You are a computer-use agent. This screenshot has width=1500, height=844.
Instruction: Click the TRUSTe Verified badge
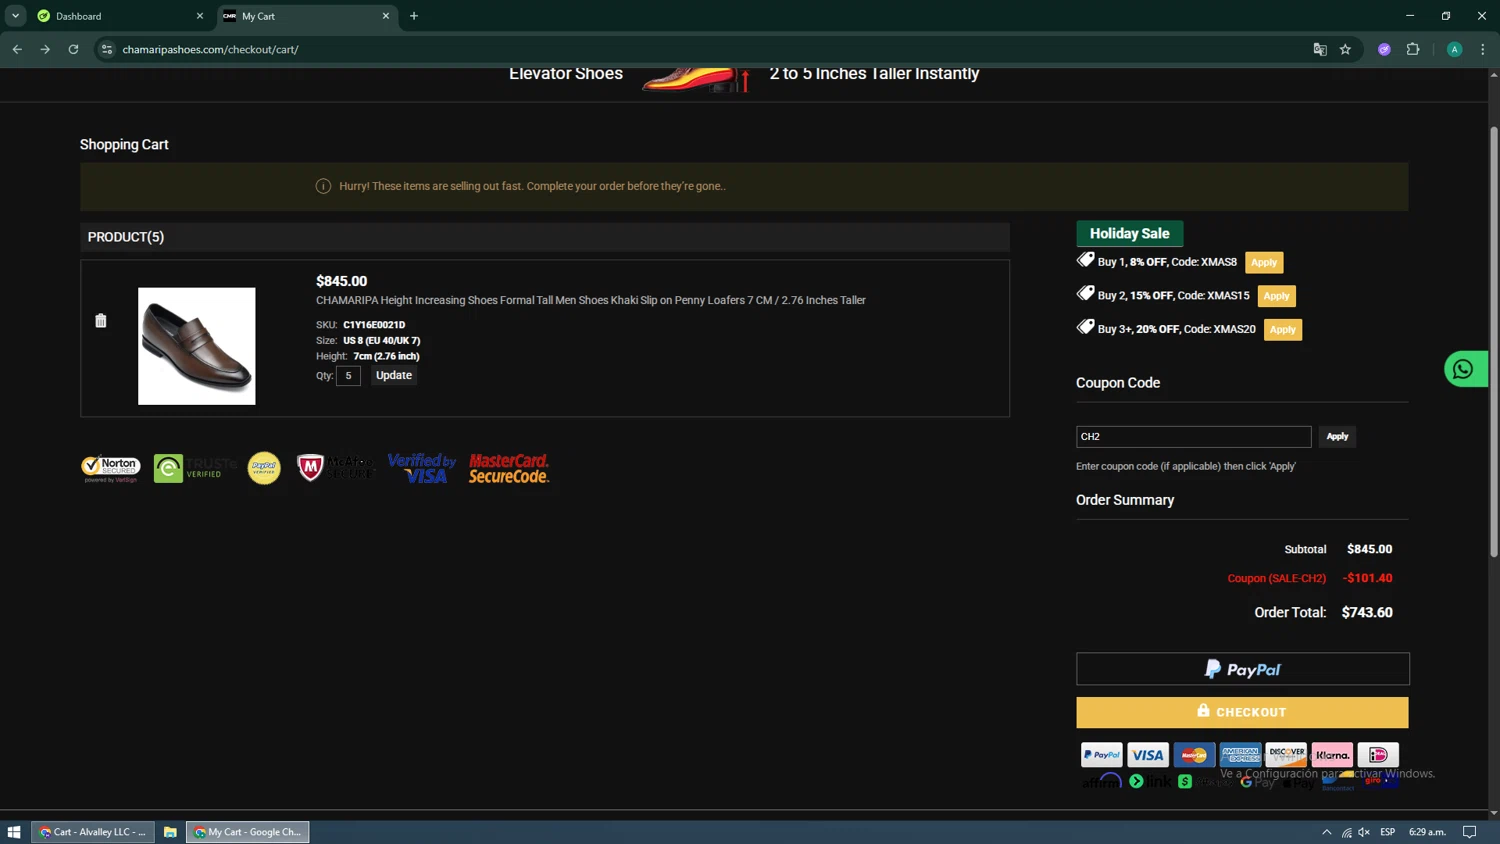(x=195, y=468)
